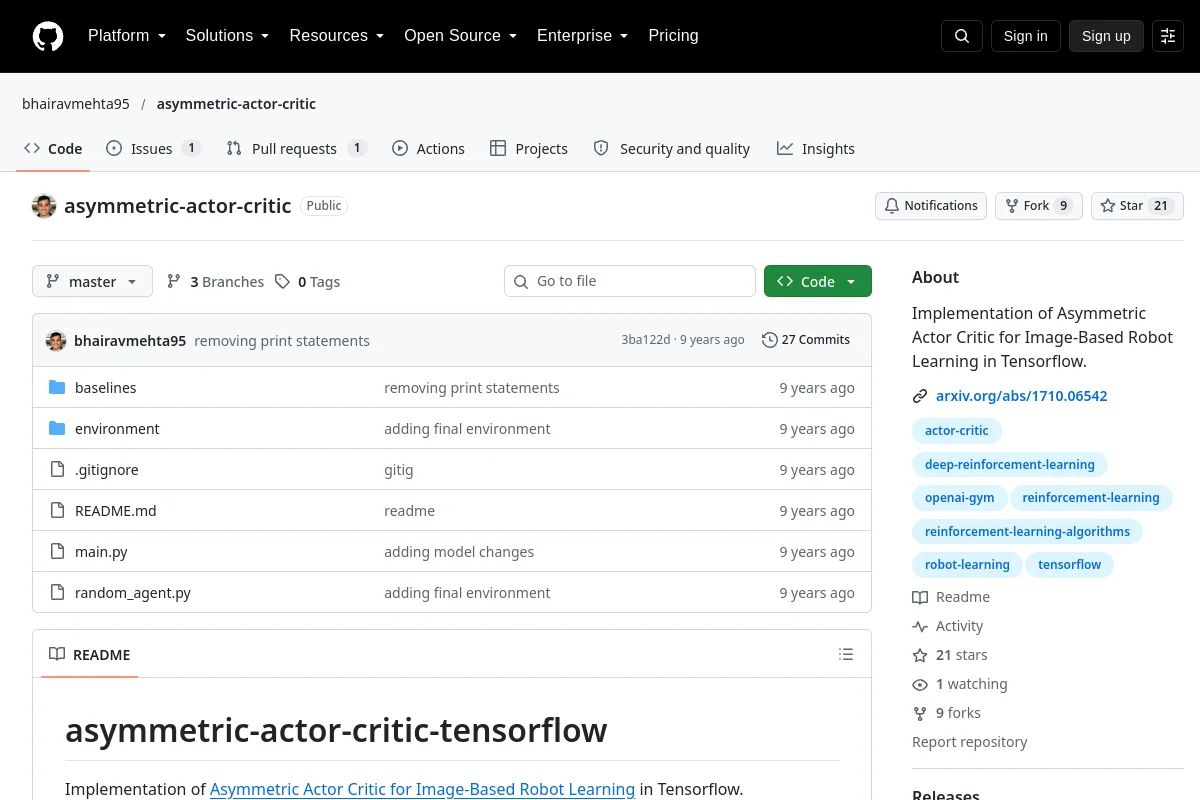
Task: Click the pulse icon next to Activity
Action: (x=920, y=626)
